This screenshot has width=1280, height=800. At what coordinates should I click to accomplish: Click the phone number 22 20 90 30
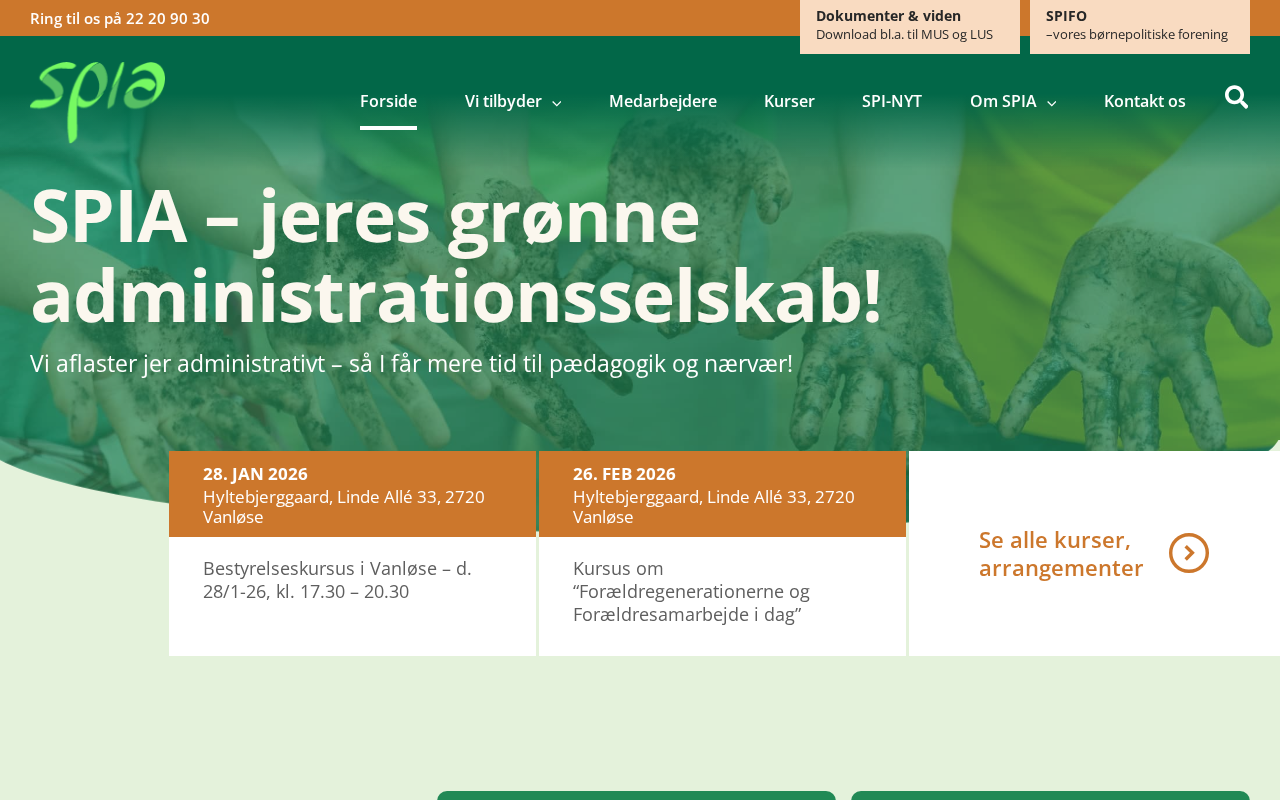168,18
